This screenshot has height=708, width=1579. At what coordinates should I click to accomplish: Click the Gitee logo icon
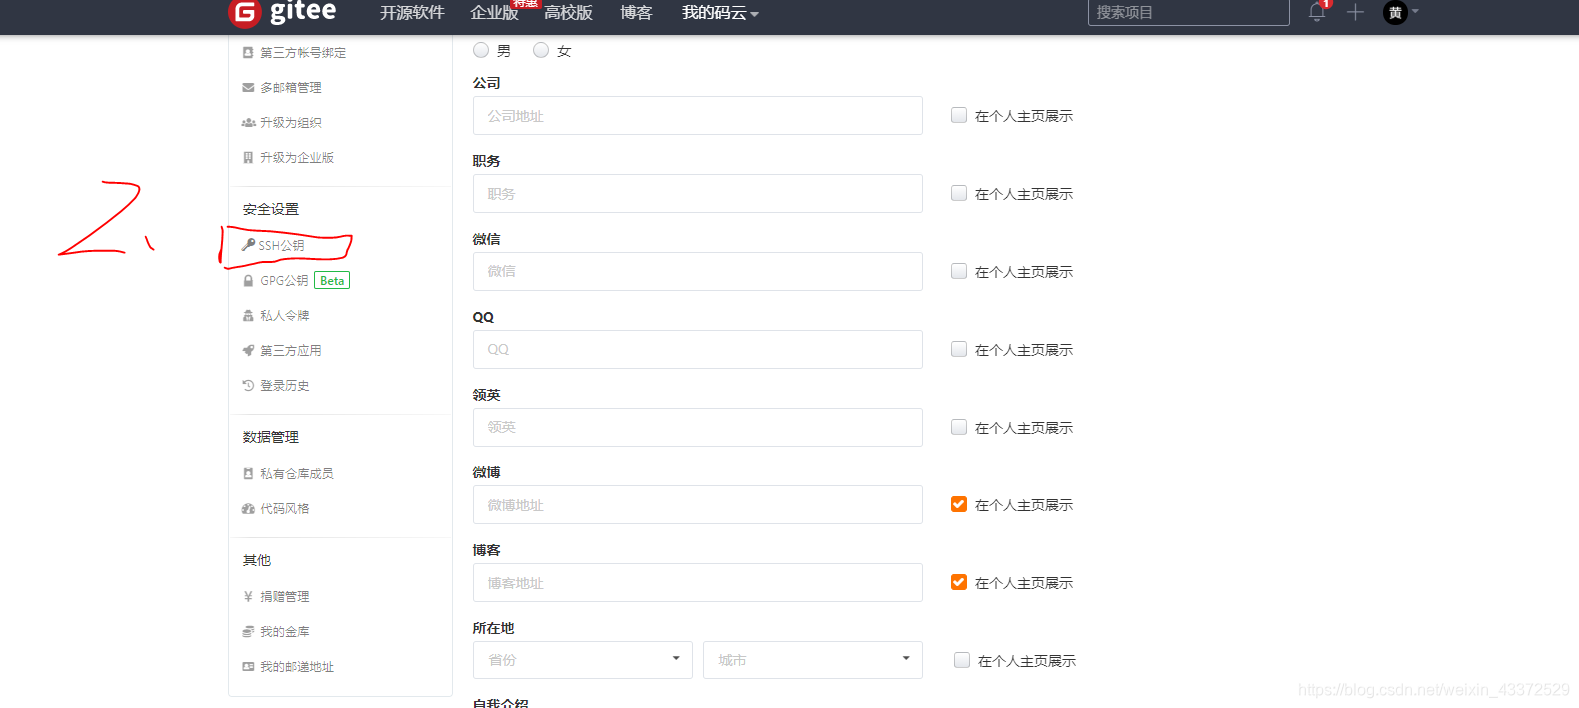(244, 13)
